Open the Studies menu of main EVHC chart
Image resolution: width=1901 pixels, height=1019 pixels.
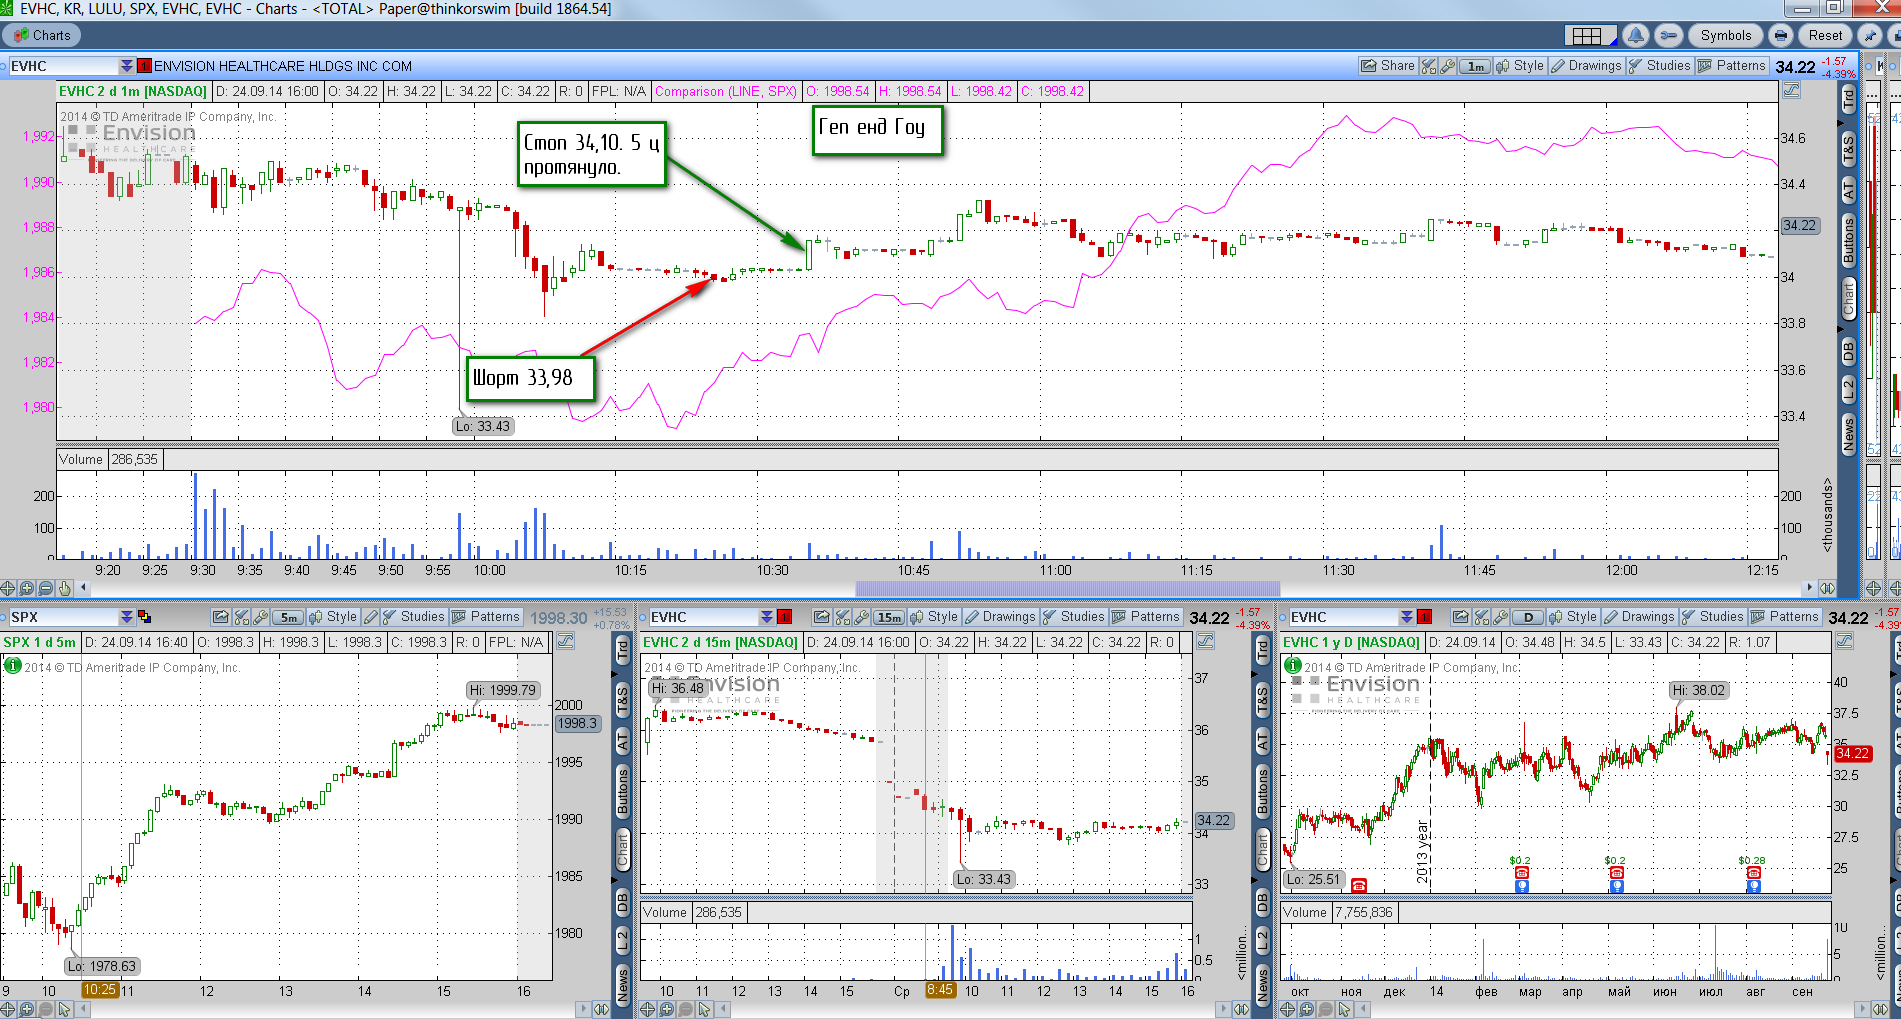pyautogui.click(x=1660, y=66)
